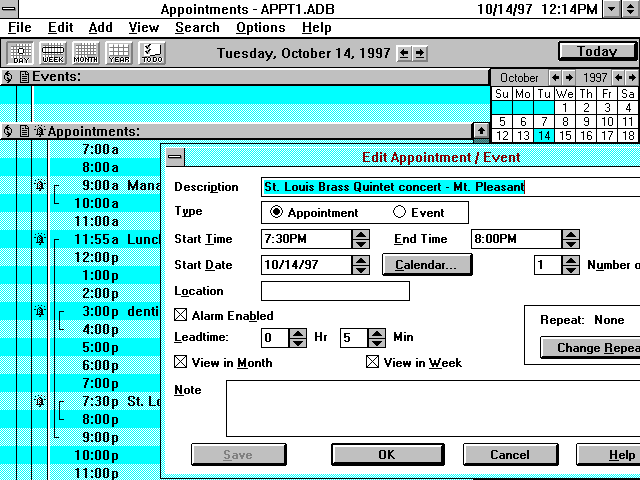Uncheck the Alarm Enabled checkbox
The image size is (640, 480).
(x=181, y=315)
